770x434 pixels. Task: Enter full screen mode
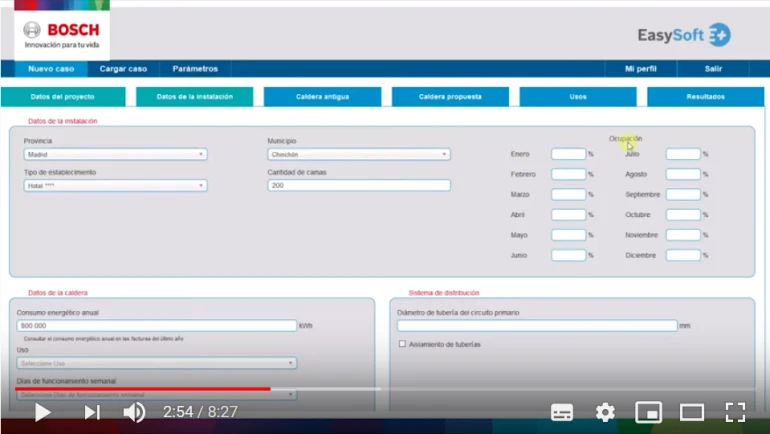[735, 412]
